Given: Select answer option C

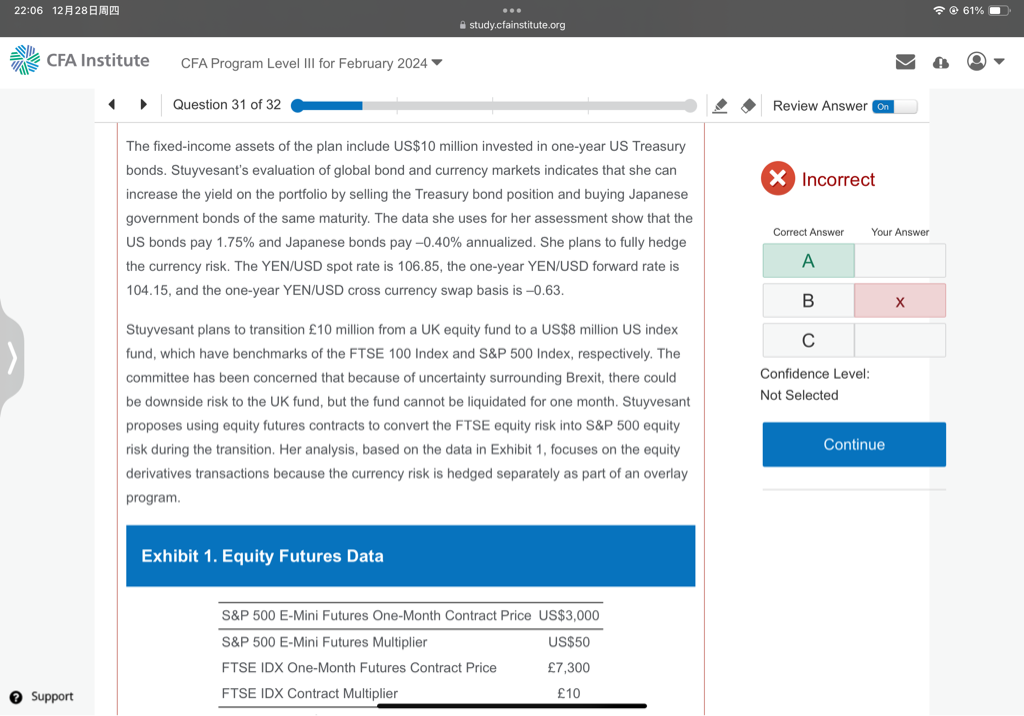Looking at the screenshot, I should tap(808, 341).
